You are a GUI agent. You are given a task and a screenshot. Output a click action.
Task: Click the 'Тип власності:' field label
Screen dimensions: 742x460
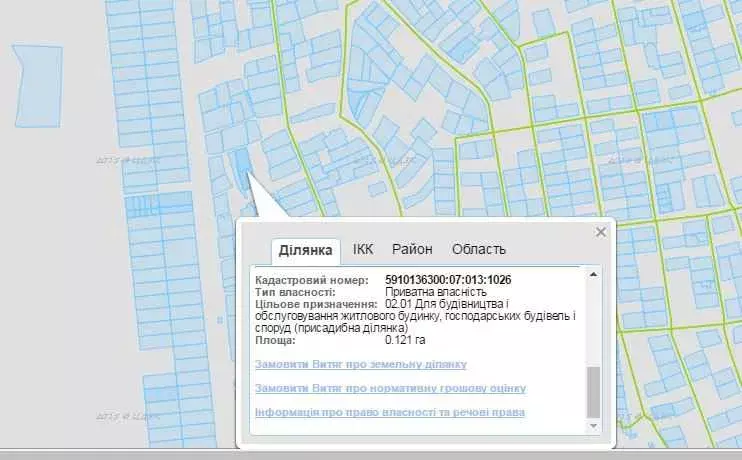point(295,292)
